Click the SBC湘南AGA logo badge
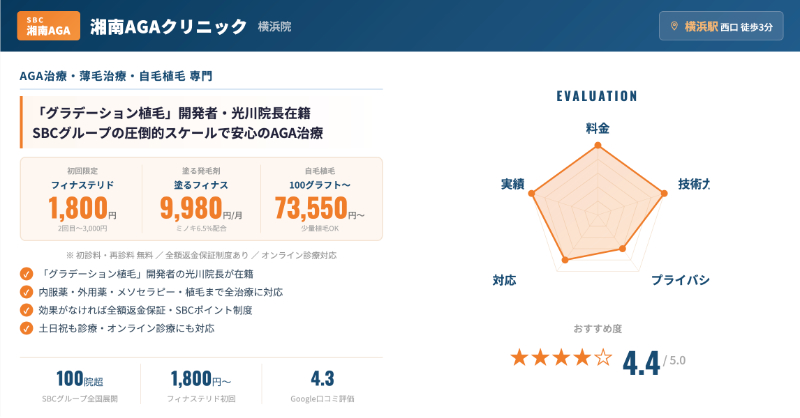This screenshot has width=800, height=418. point(49,24)
